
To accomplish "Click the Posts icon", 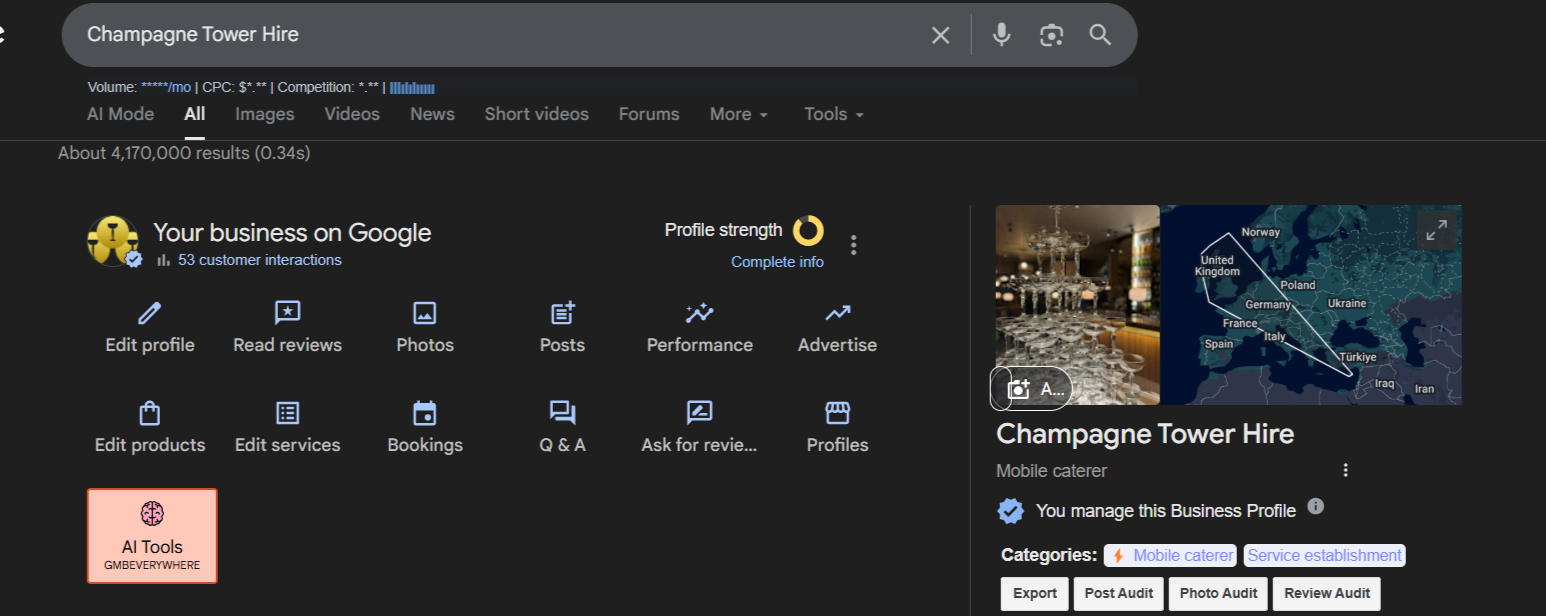I will (x=562, y=314).
